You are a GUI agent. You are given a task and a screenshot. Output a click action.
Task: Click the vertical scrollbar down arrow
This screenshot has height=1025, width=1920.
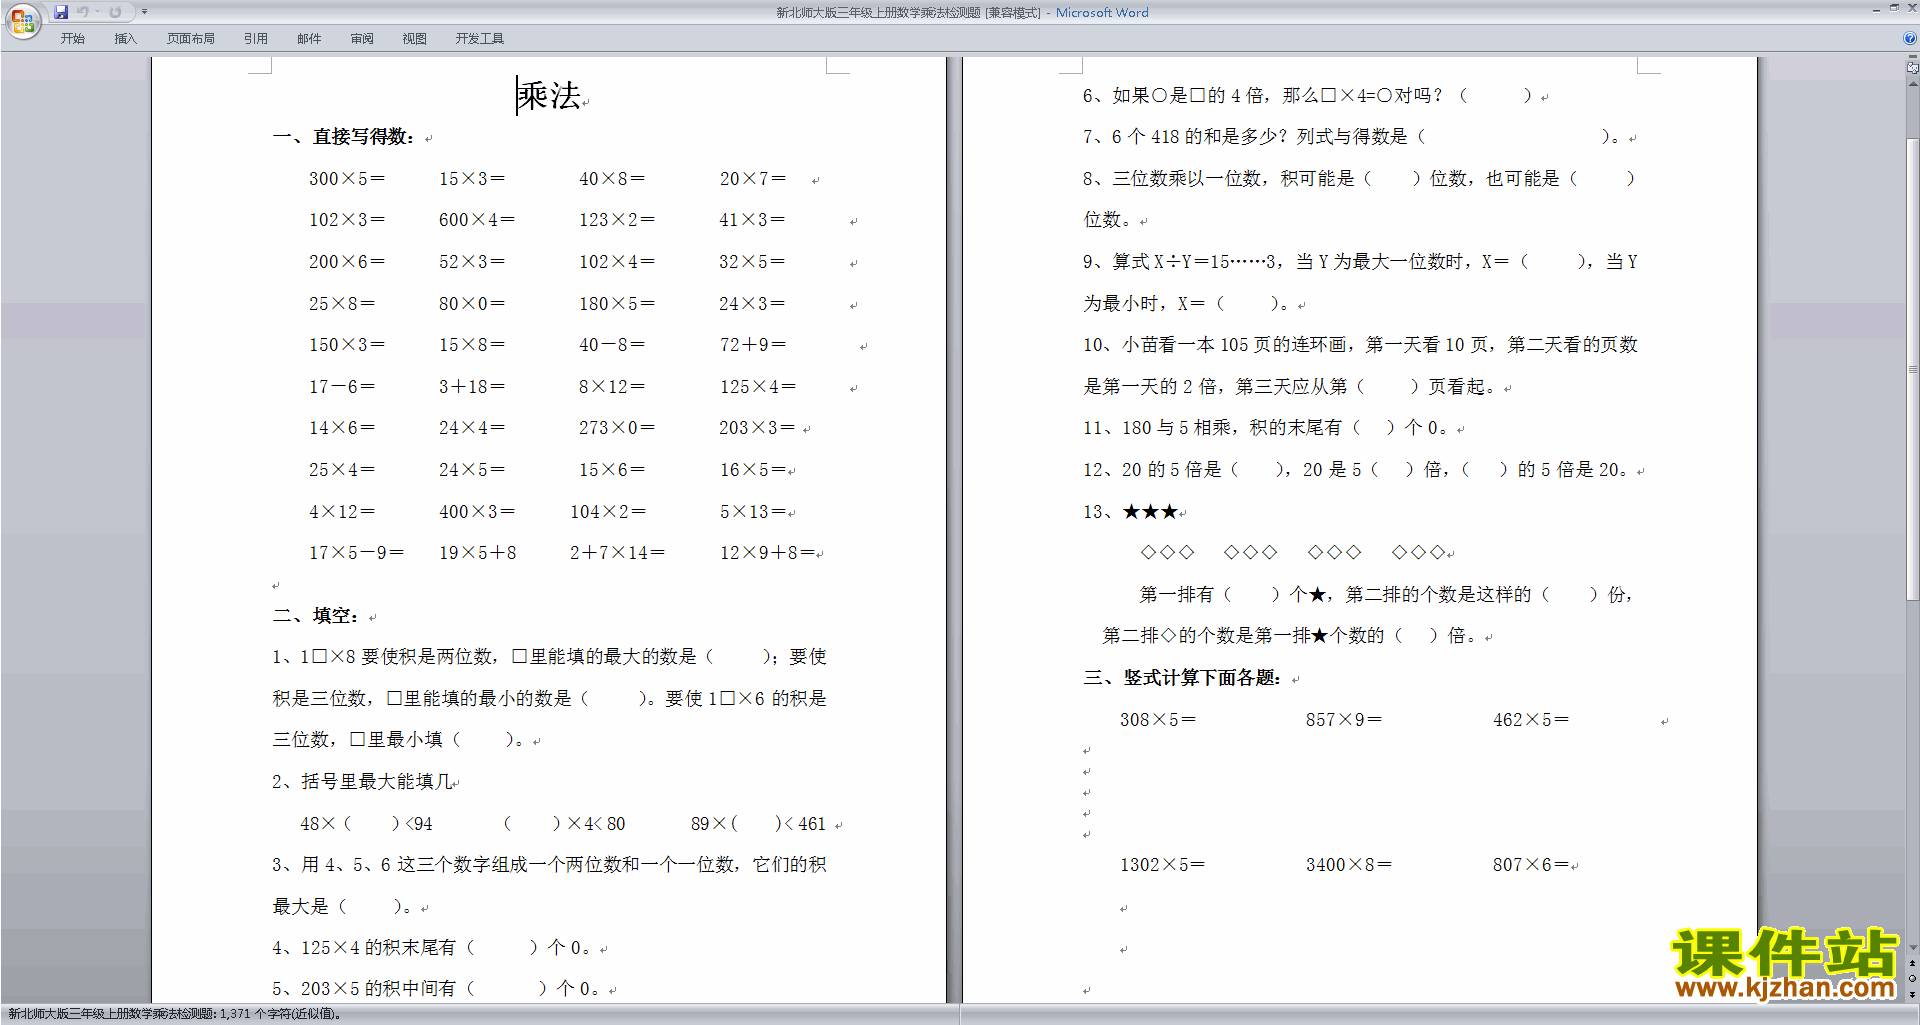1913,948
